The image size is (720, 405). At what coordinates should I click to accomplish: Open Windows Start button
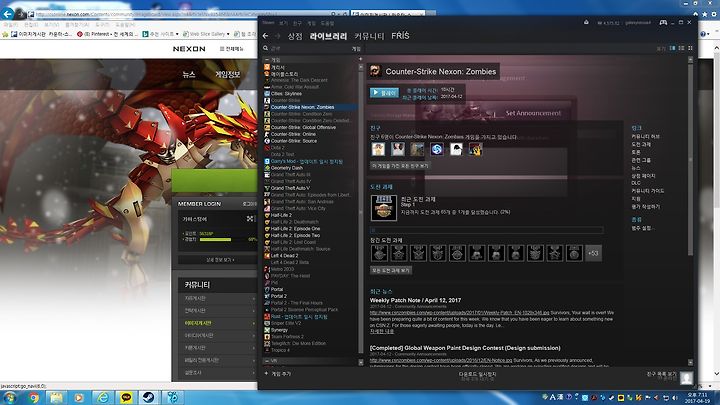pos(10,397)
